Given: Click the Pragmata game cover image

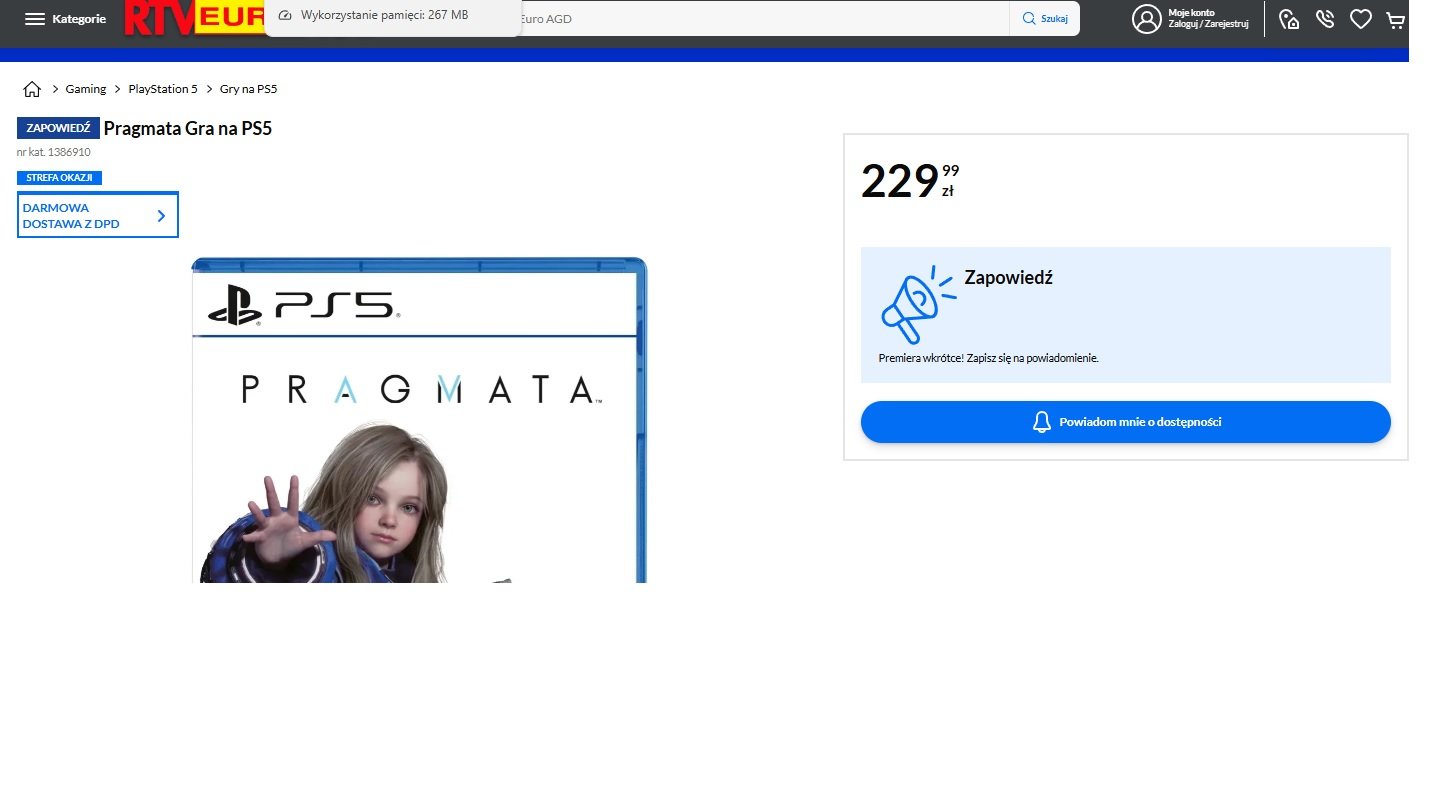Looking at the screenshot, I should (419, 420).
